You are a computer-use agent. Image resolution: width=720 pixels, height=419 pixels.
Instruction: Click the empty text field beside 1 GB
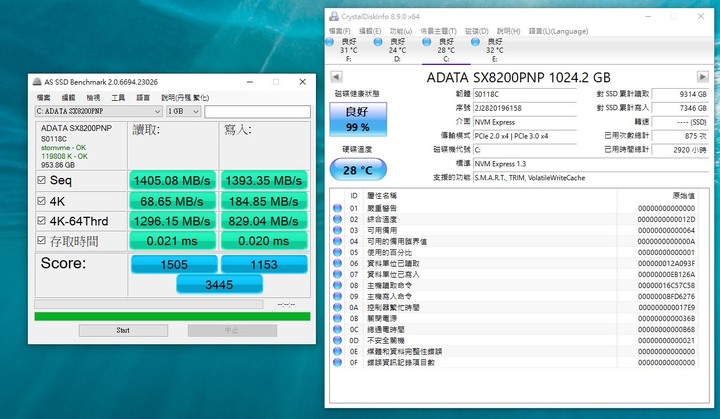[x=257, y=111]
